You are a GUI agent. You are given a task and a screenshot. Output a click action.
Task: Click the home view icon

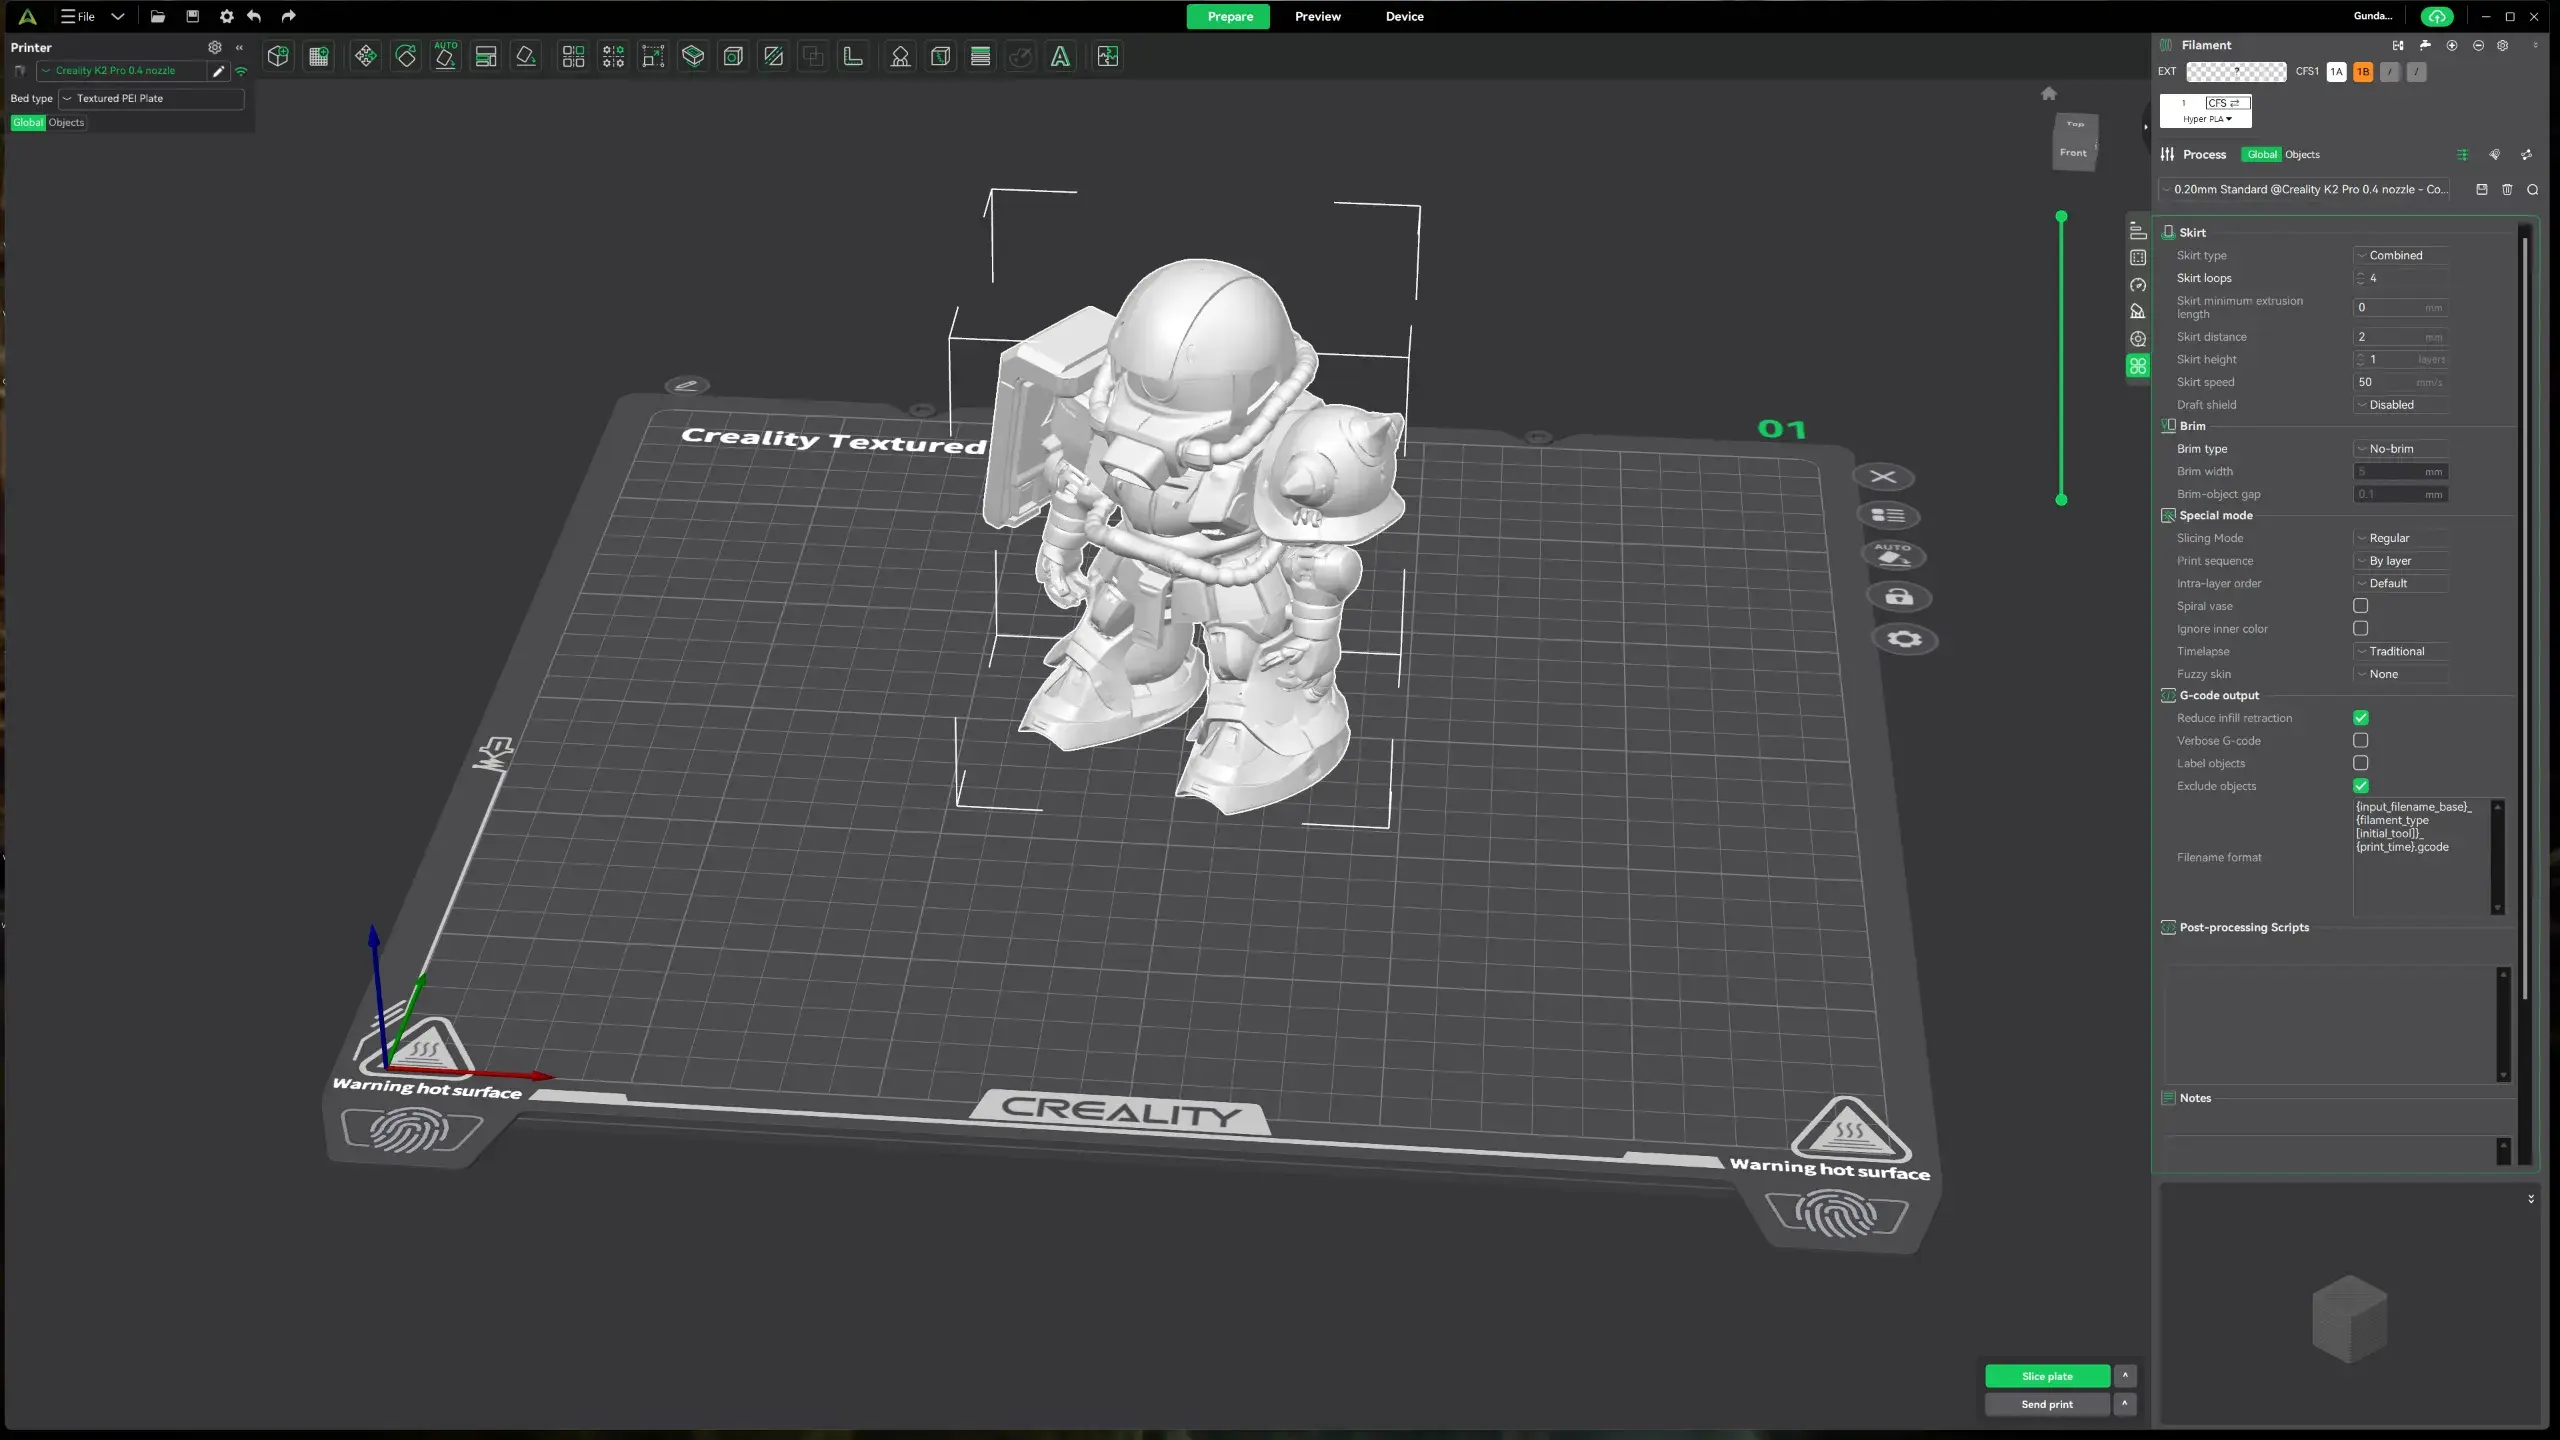pos(2049,93)
